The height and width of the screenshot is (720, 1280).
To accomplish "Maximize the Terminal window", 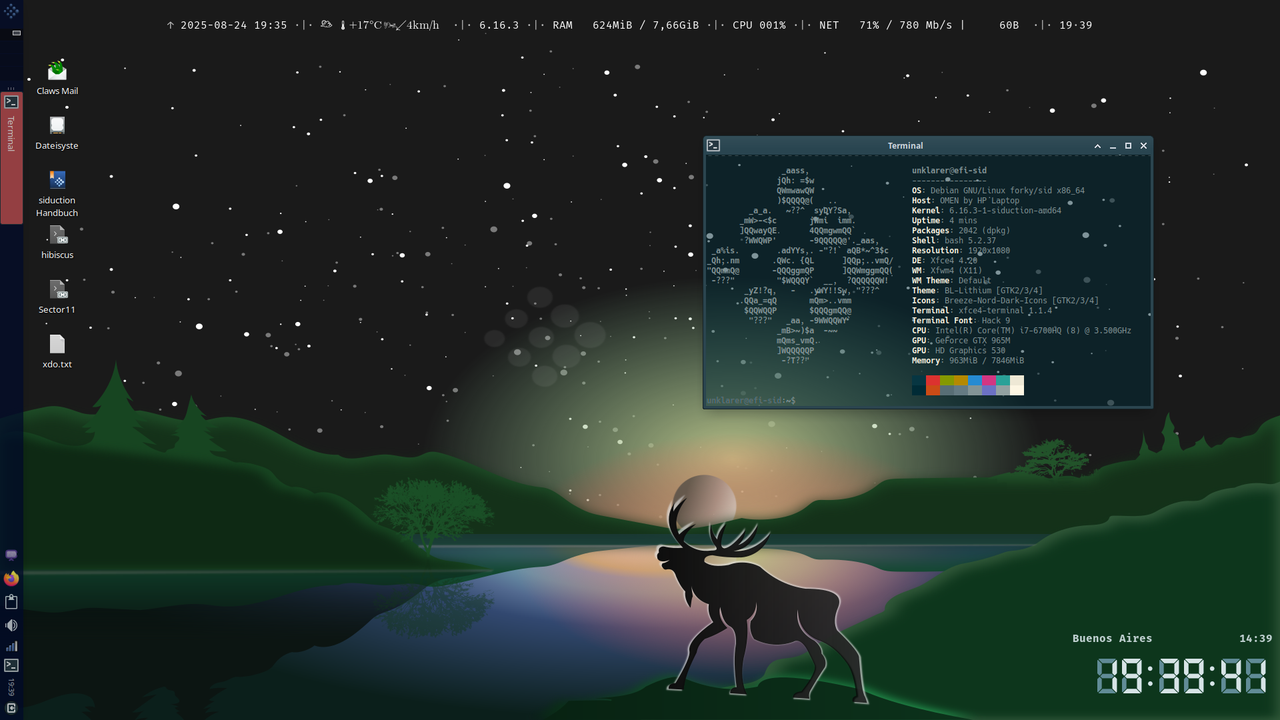I will point(1128,146).
